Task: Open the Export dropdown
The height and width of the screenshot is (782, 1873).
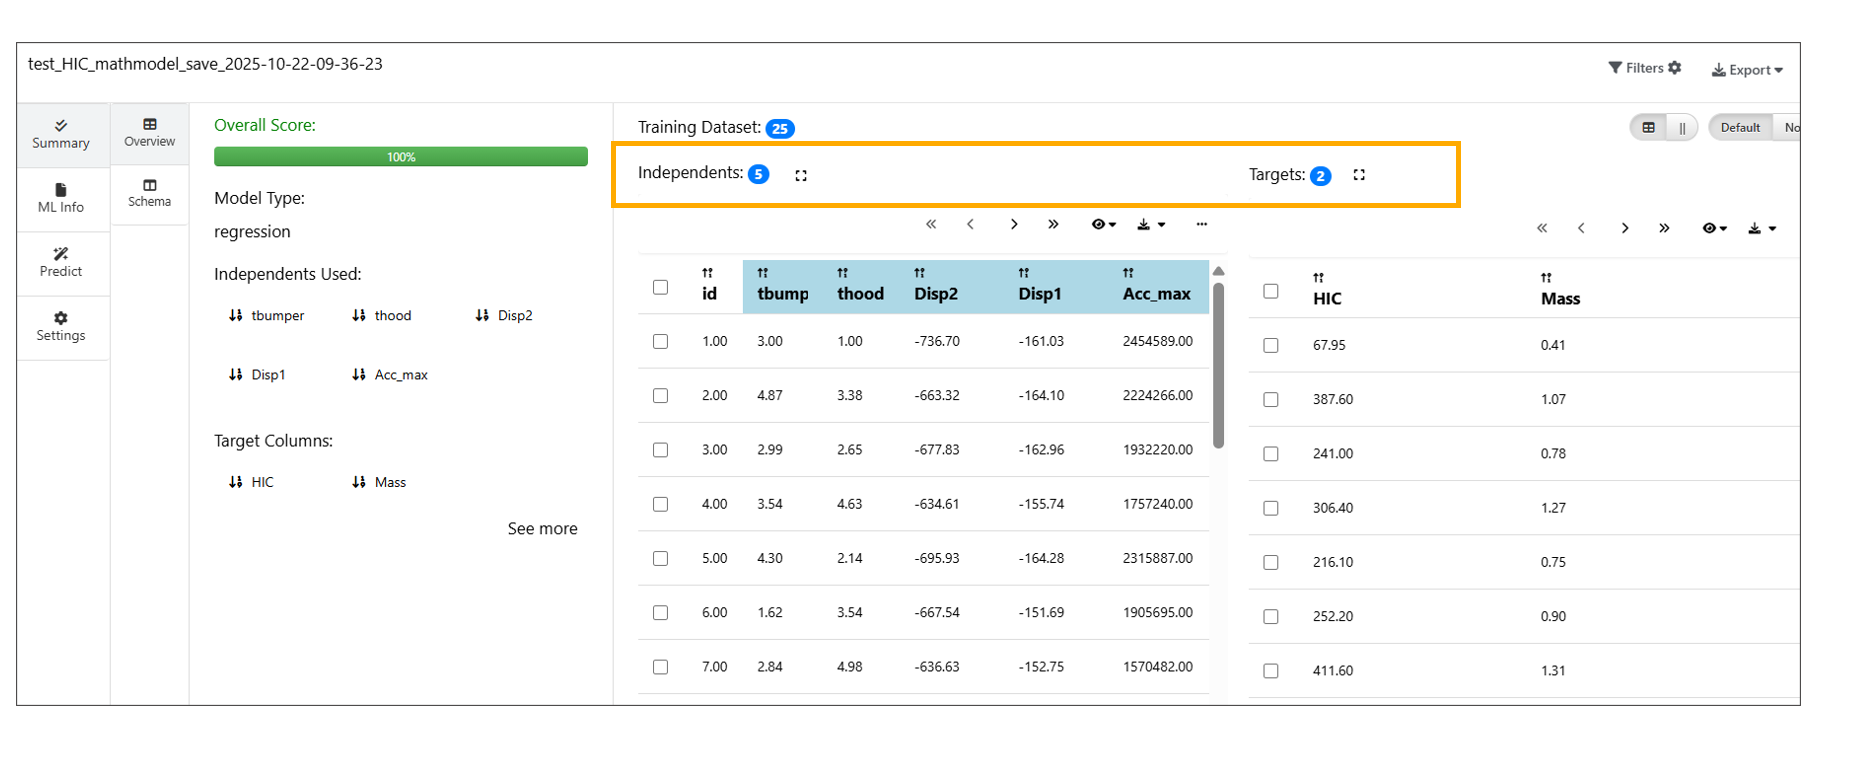Action: pyautogui.click(x=1747, y=70)
